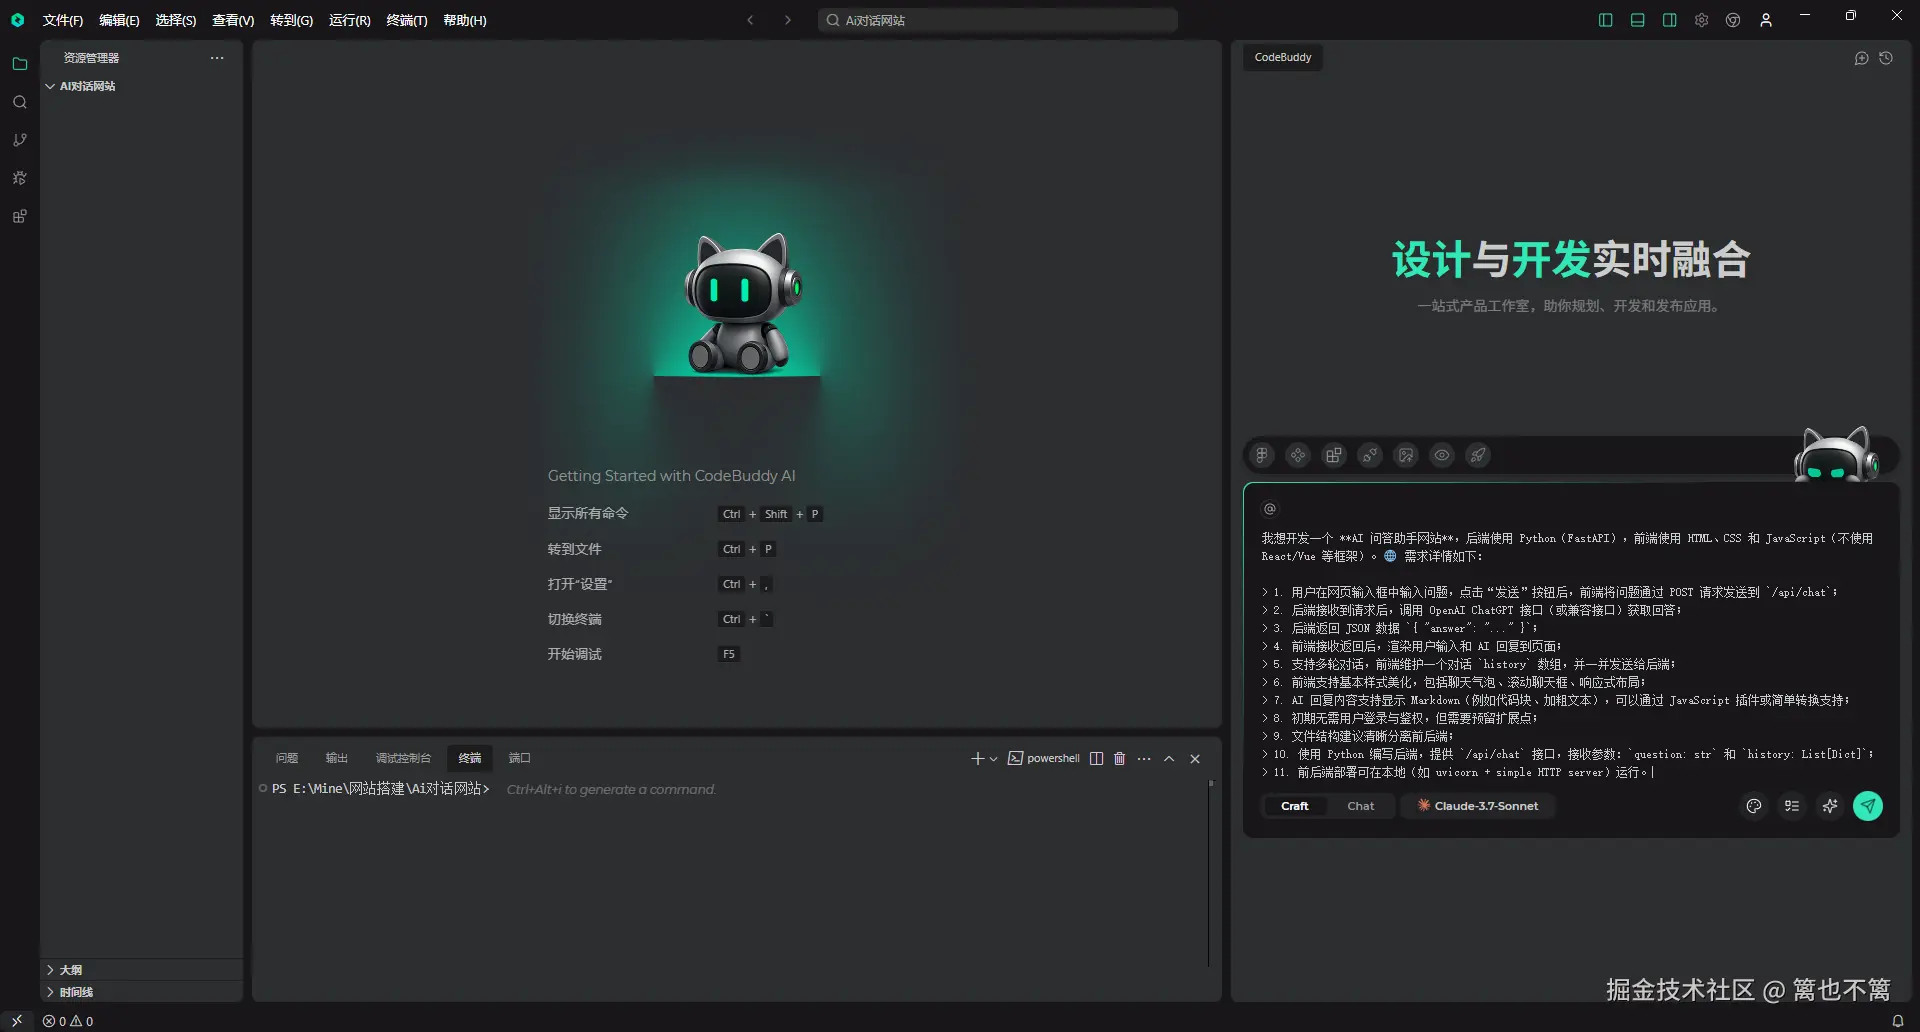Open the account profile icon

(x=1766, y=20)
